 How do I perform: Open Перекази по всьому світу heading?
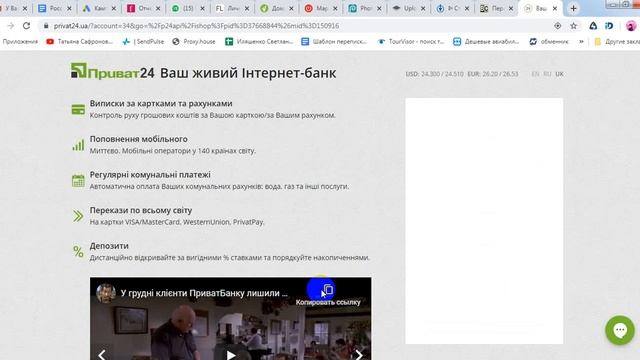click(141, 210)
